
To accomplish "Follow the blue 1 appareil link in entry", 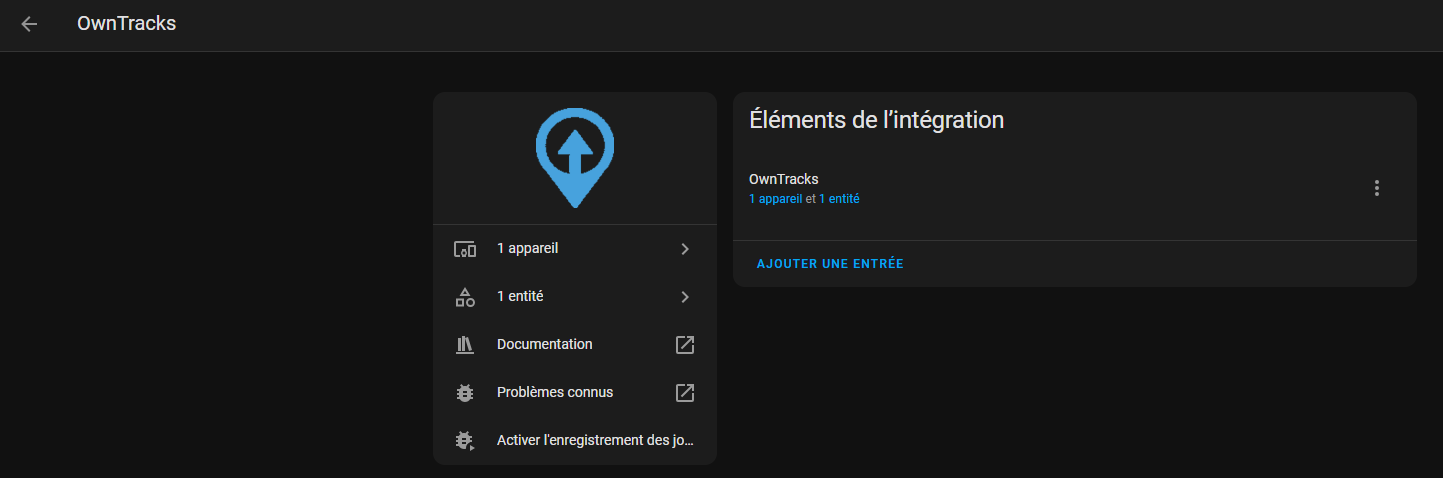I will pos(775,199).
